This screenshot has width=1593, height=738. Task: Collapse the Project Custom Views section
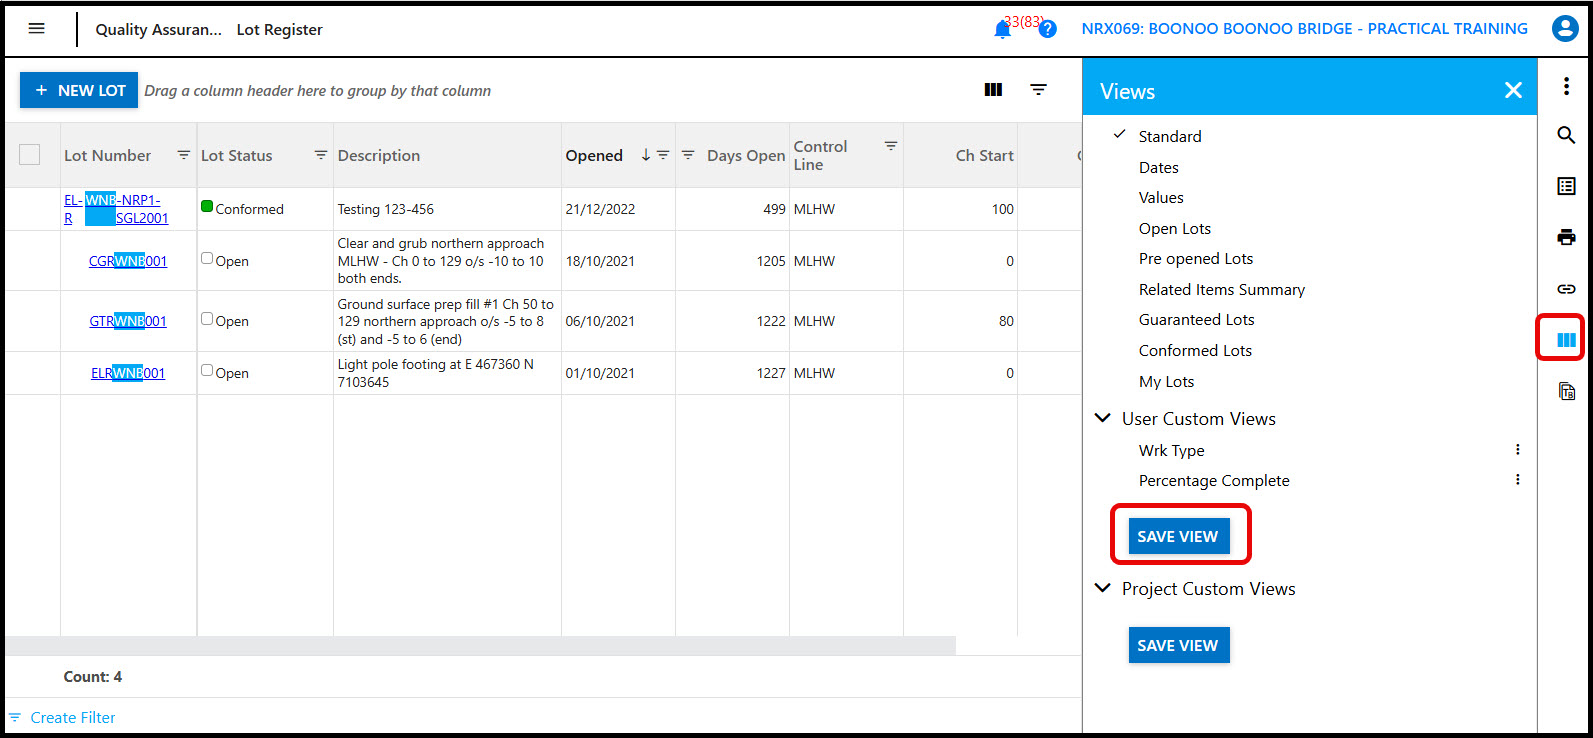pos(1103,588)
